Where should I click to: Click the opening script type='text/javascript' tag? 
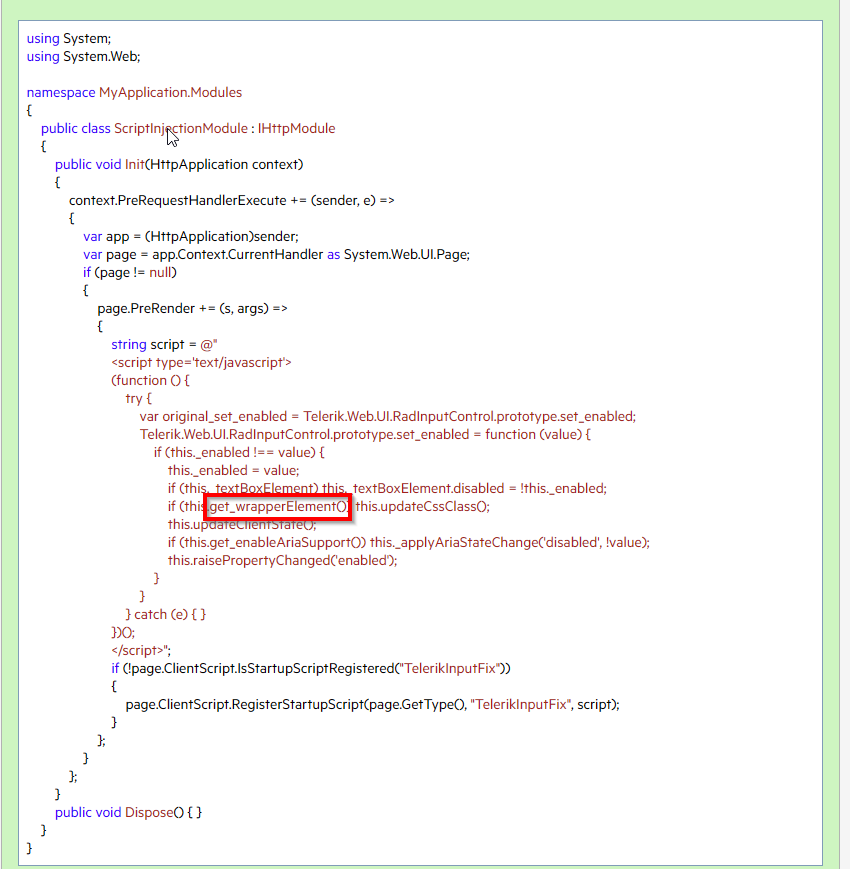point(201,362)
